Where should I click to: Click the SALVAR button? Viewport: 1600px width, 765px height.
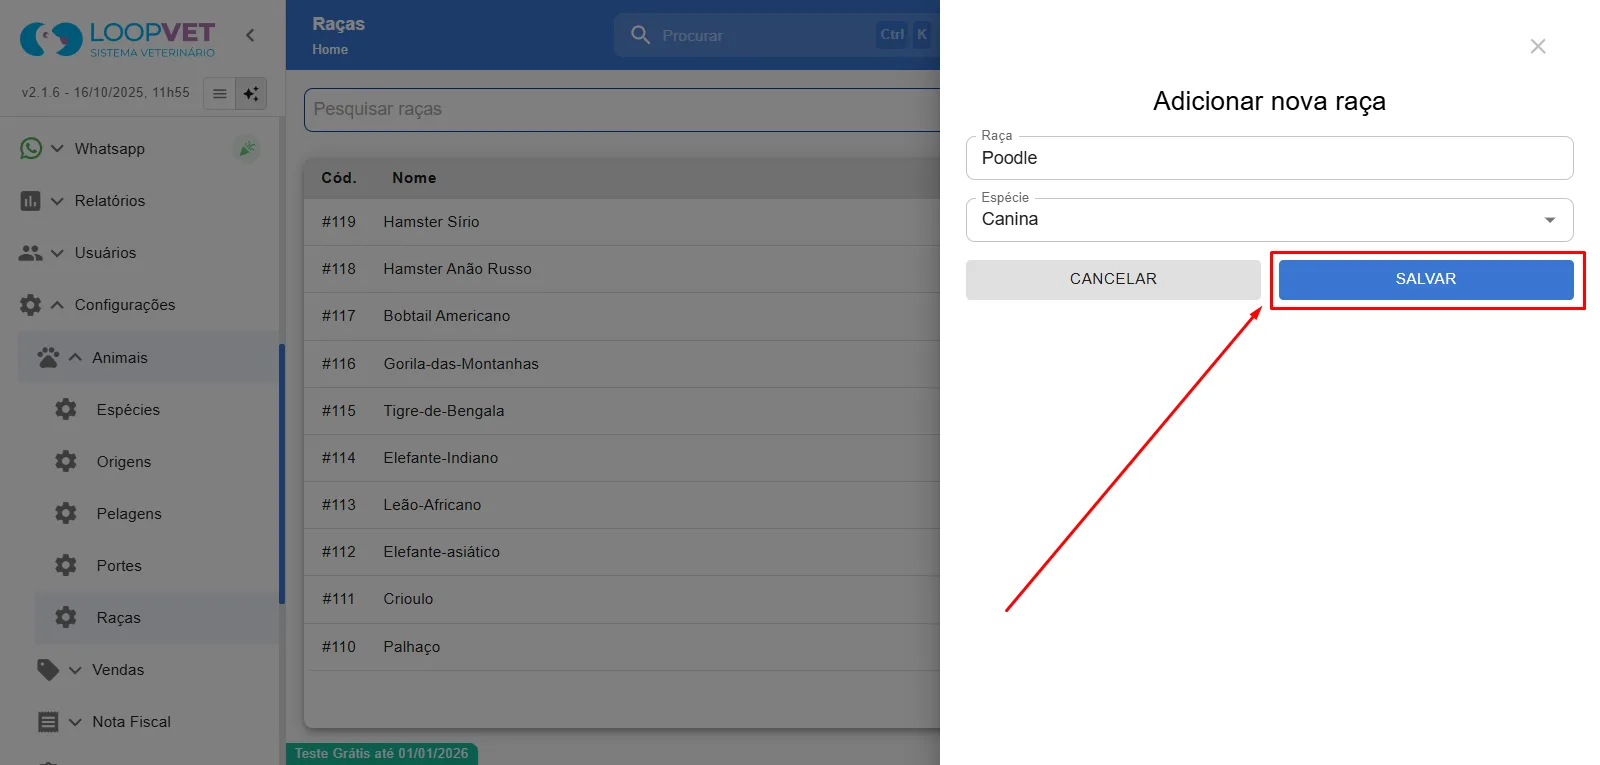1426,279
